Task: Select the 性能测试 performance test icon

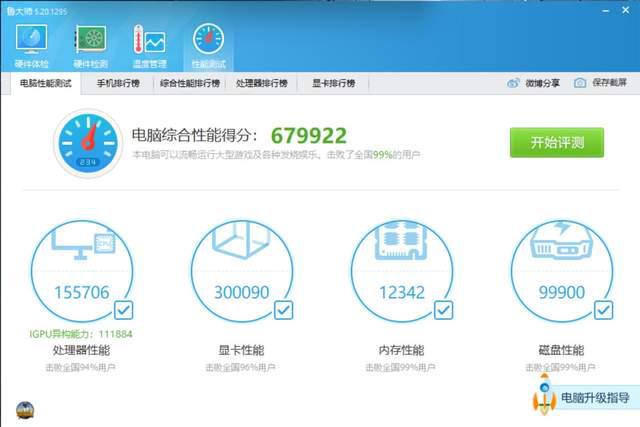Action: click(x=209, y=46)
